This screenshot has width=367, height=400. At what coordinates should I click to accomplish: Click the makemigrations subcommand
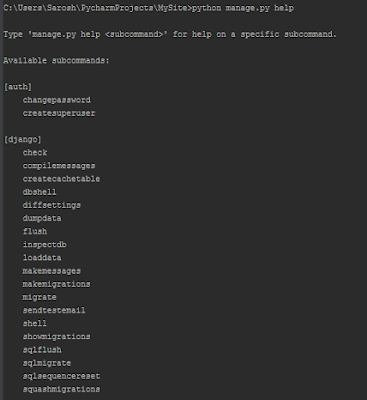point(57,284)
